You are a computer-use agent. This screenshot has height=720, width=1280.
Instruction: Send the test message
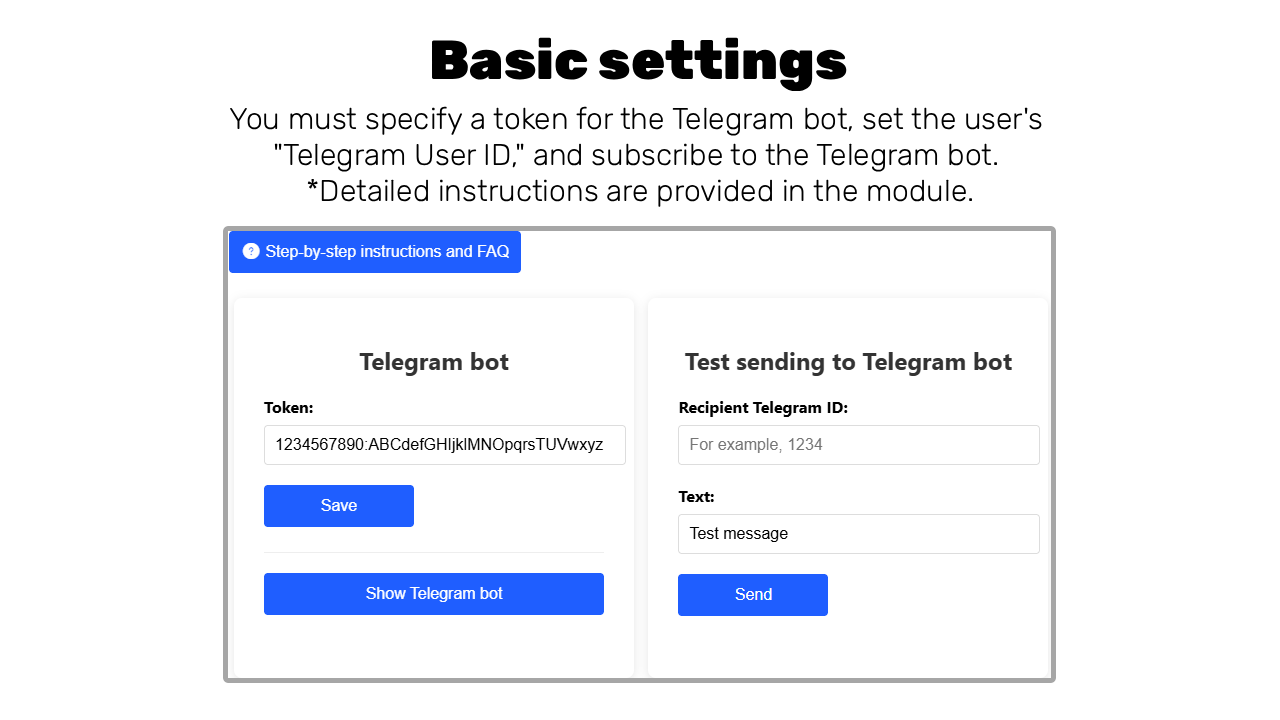(x=753, y=595)
